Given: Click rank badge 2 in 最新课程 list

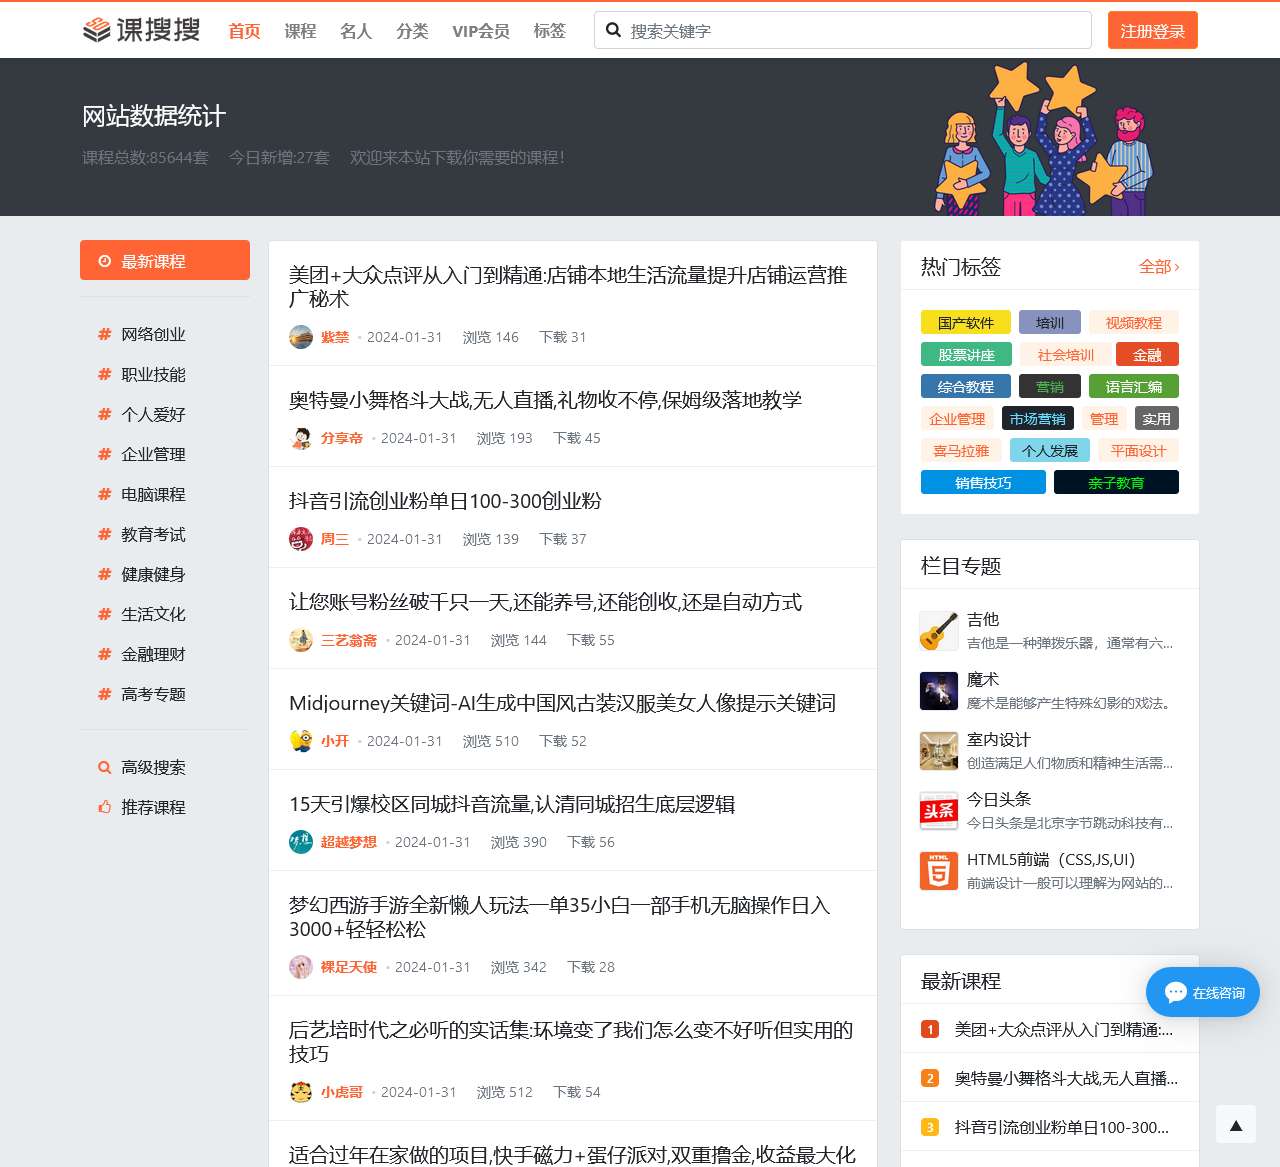Looking at the screenshot, I should [930, 1078].
